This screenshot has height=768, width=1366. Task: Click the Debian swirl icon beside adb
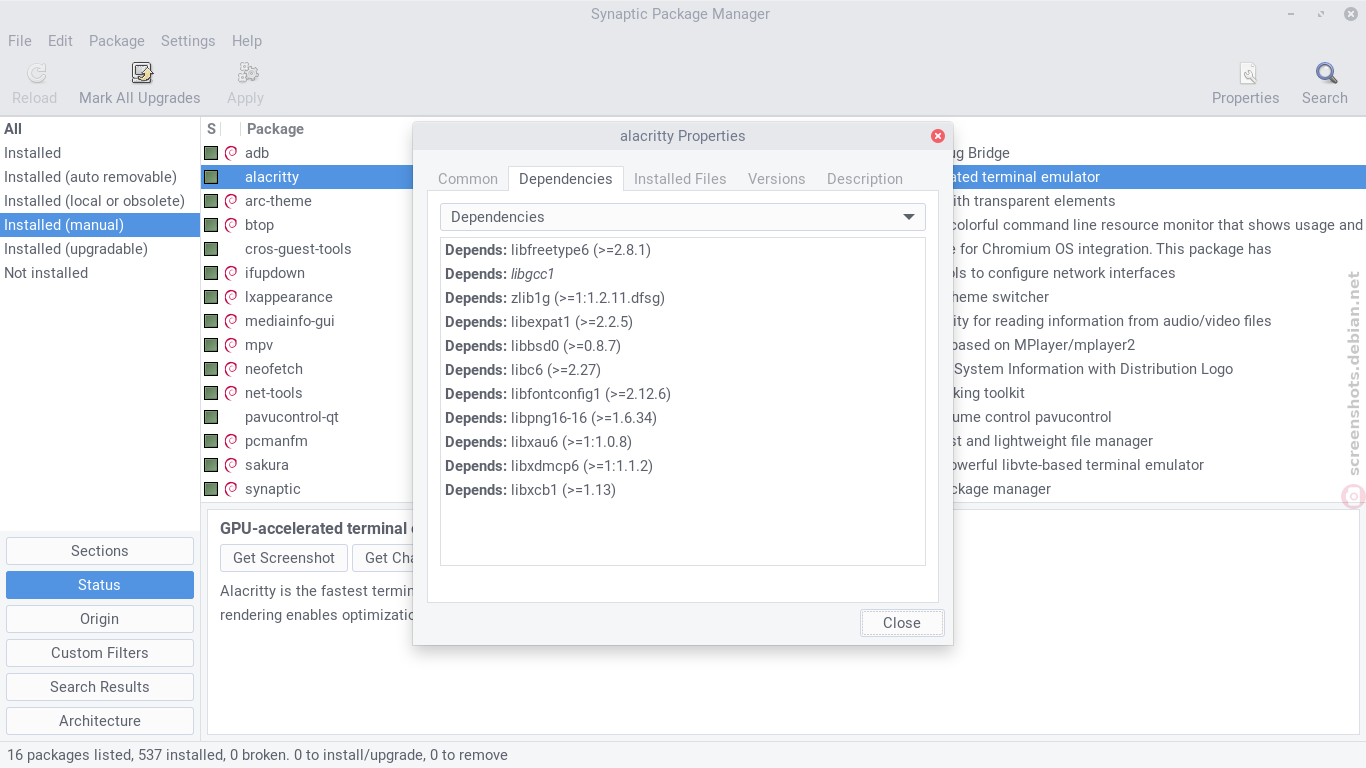pyautogui.click(x=231, y=153)
